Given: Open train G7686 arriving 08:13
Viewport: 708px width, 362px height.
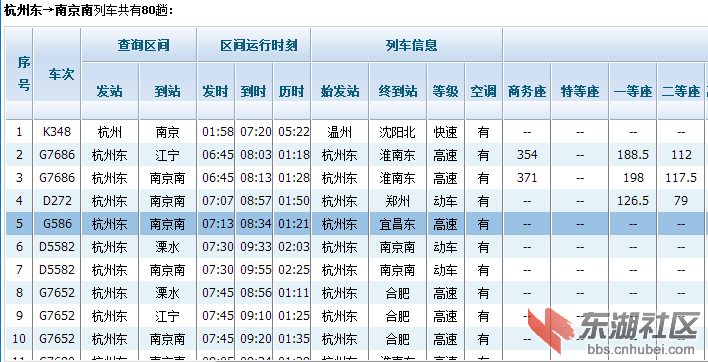Looking at the screenshot, I should click(x=57, y=178).
